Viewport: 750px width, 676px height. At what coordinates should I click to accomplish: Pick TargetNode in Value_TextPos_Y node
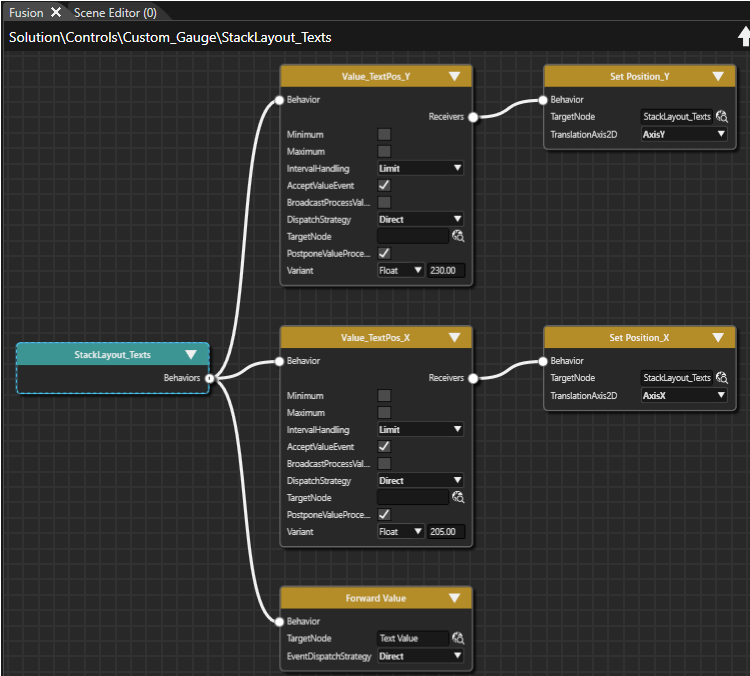(458, 236)
